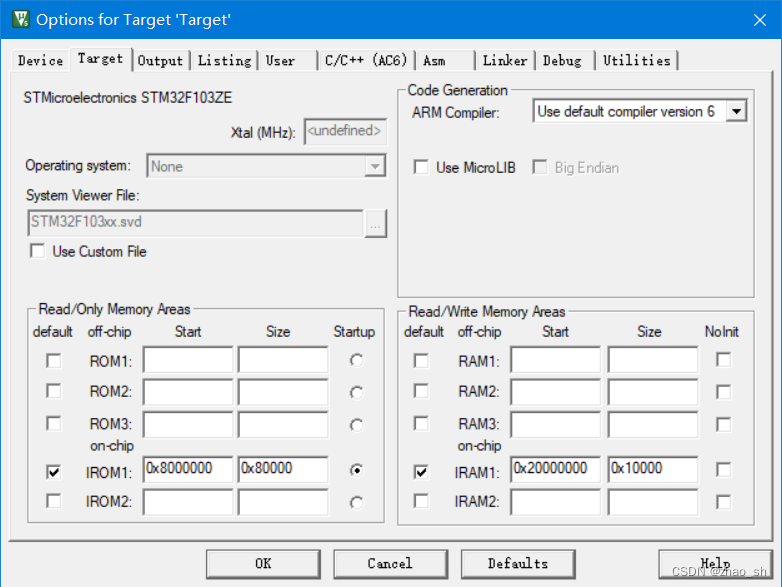Switch to the C/C++ (AC6) tab

(366, 61)
